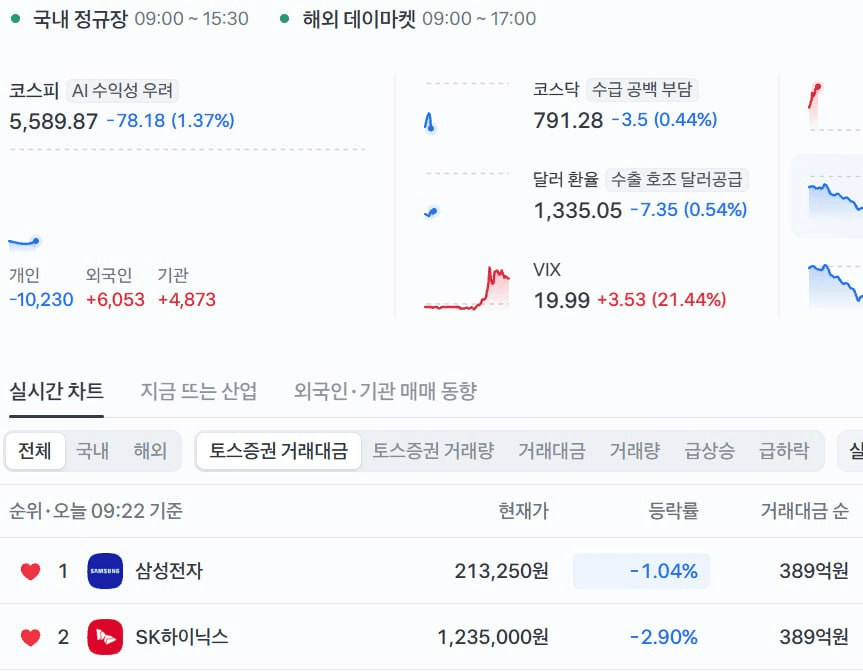Switch to the 지금 뜨는 산업 tab
863x671 pixels.
pyautogui.click(x=199, y=391)
